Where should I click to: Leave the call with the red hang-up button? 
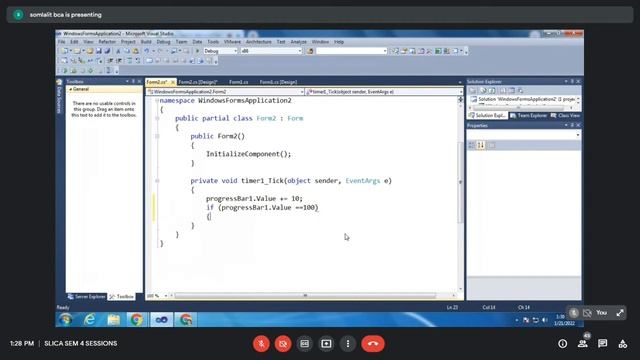[x=373, y=344]
